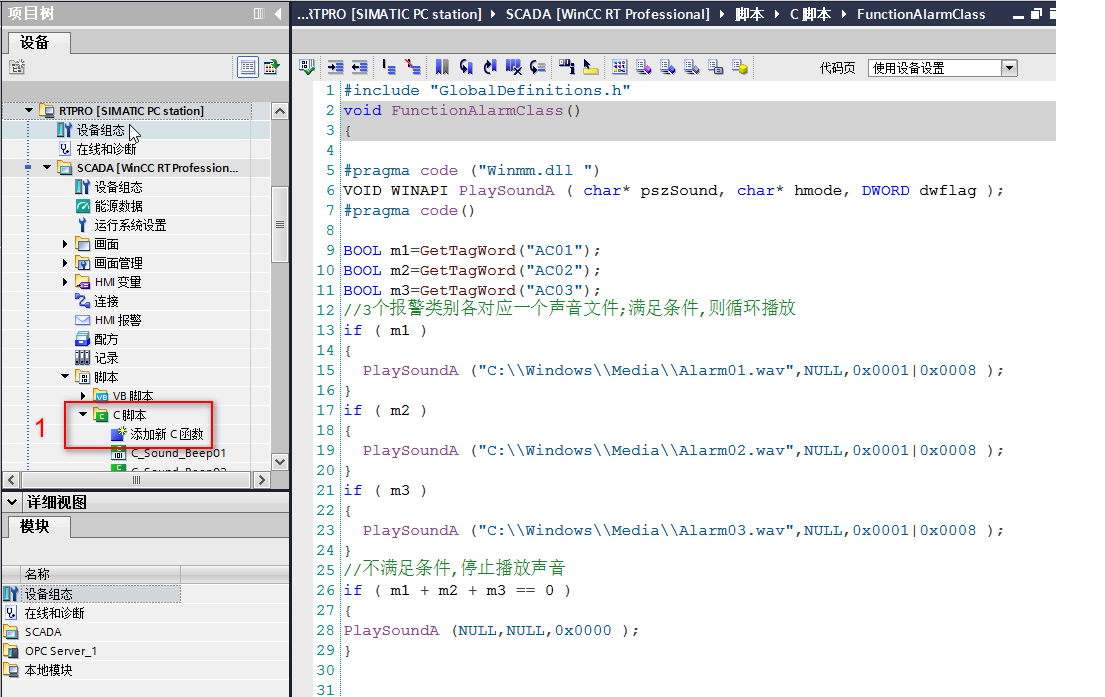Select SCADA row in detail view
1105x697 pixels.
(x=43, y=631)
